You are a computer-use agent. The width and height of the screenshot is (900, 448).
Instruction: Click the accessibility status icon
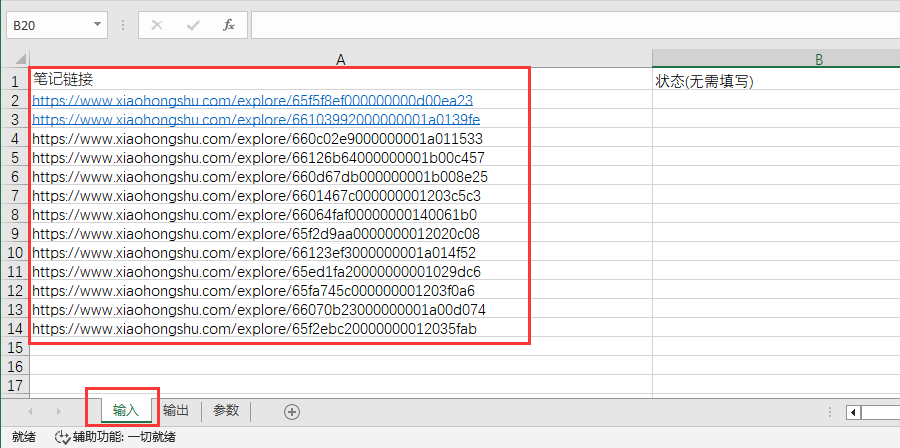(61, 438)
